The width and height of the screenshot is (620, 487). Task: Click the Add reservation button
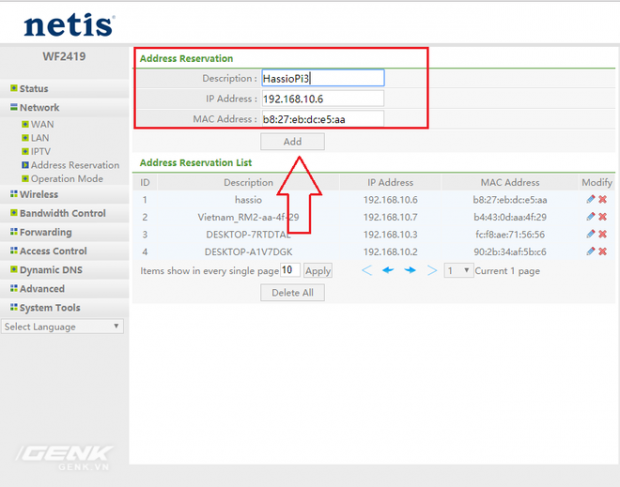point(292,142)
